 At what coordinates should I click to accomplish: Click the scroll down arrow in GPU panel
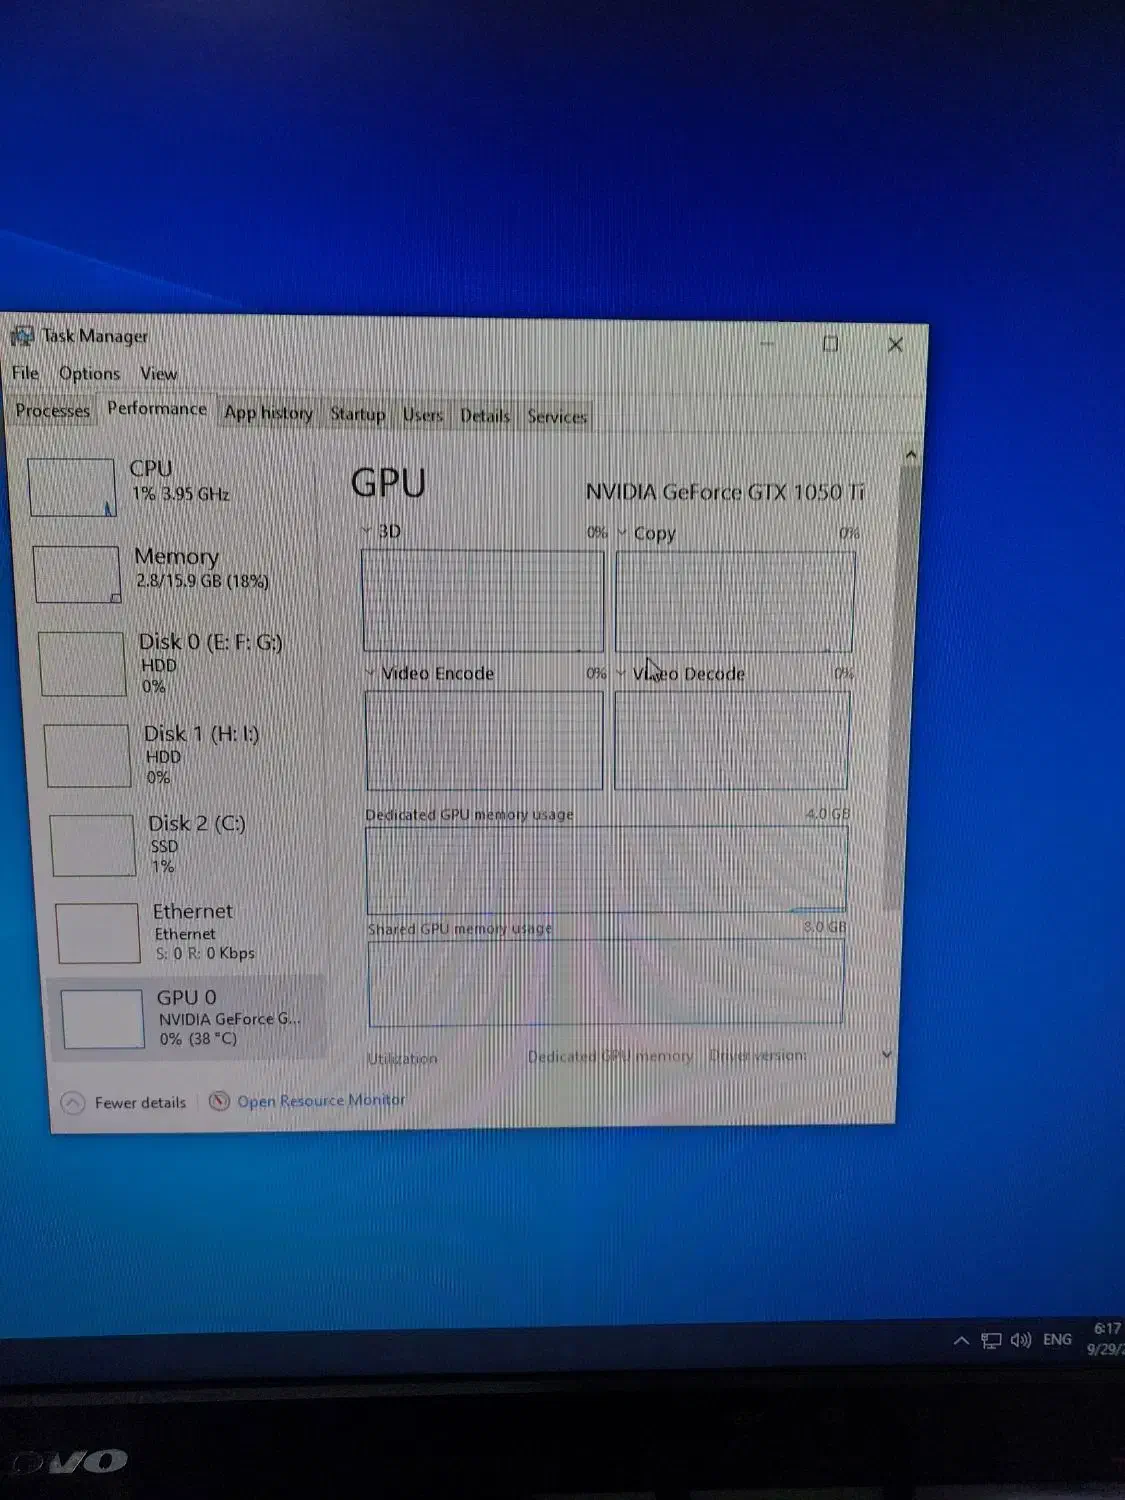(887, 1054)
